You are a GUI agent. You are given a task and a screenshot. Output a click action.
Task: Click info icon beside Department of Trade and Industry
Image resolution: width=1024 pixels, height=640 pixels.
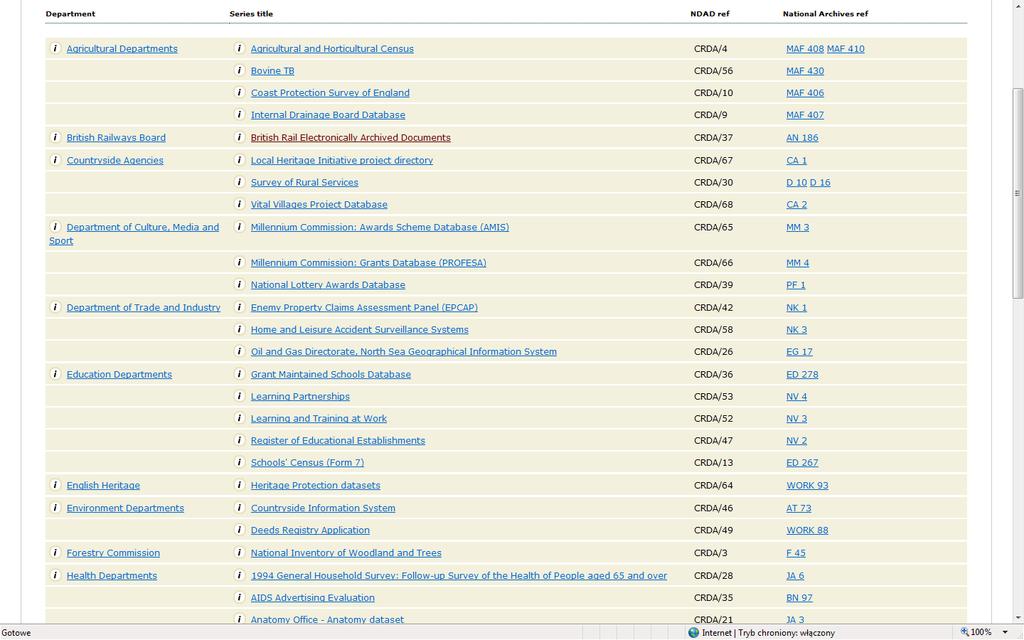pos(56,307)
